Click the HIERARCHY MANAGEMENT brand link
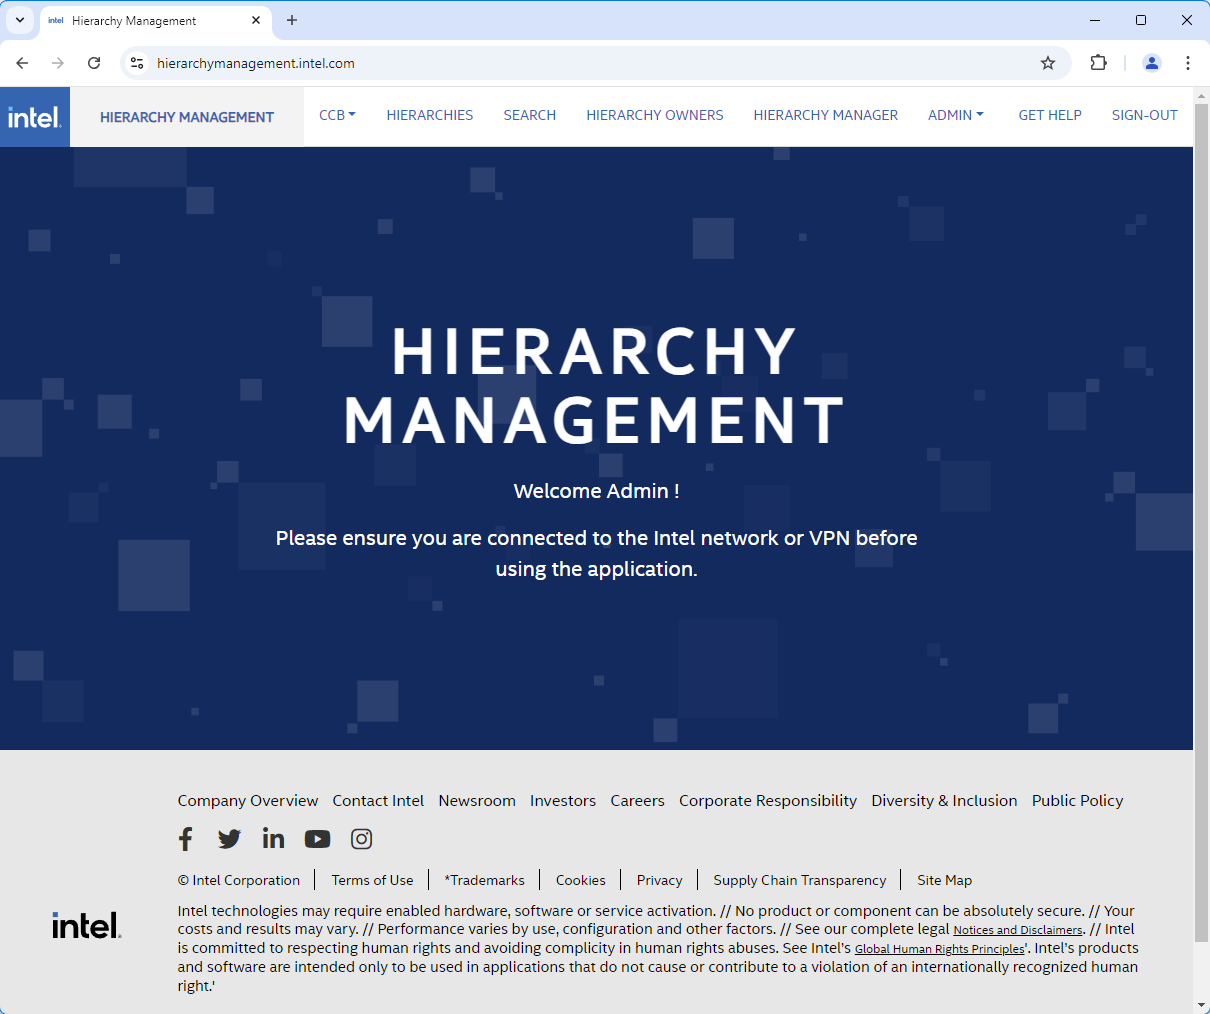 187,117
